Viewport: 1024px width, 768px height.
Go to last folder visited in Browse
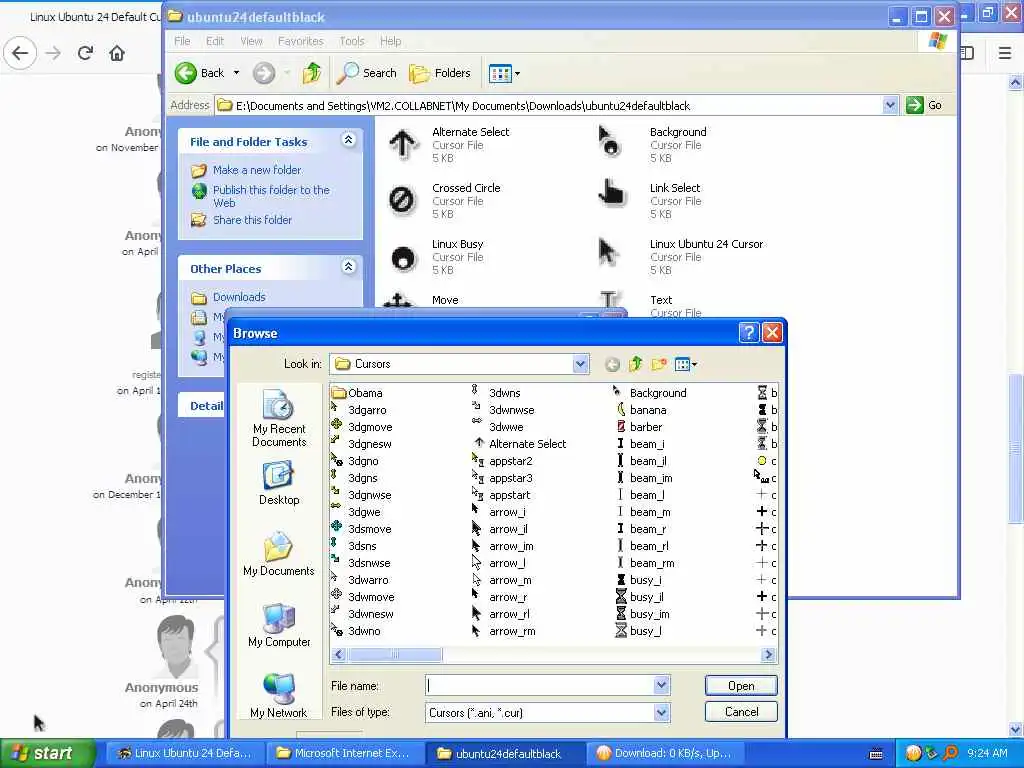click(612, 364)
